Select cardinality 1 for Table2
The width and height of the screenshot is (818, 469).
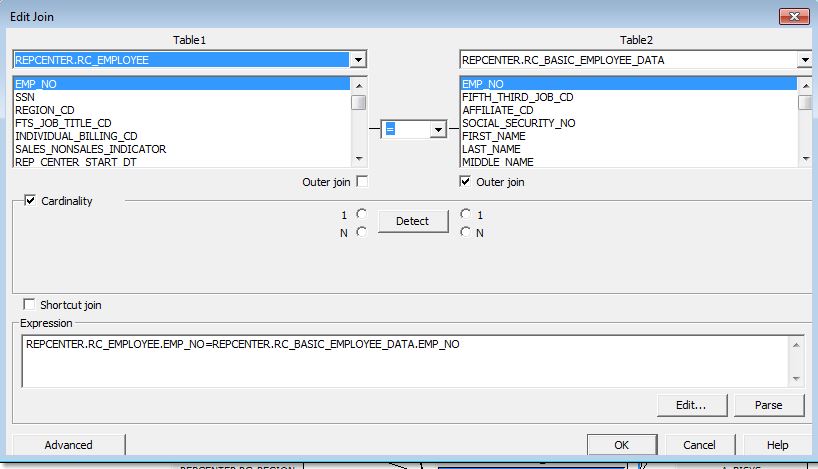coord(466,214)
